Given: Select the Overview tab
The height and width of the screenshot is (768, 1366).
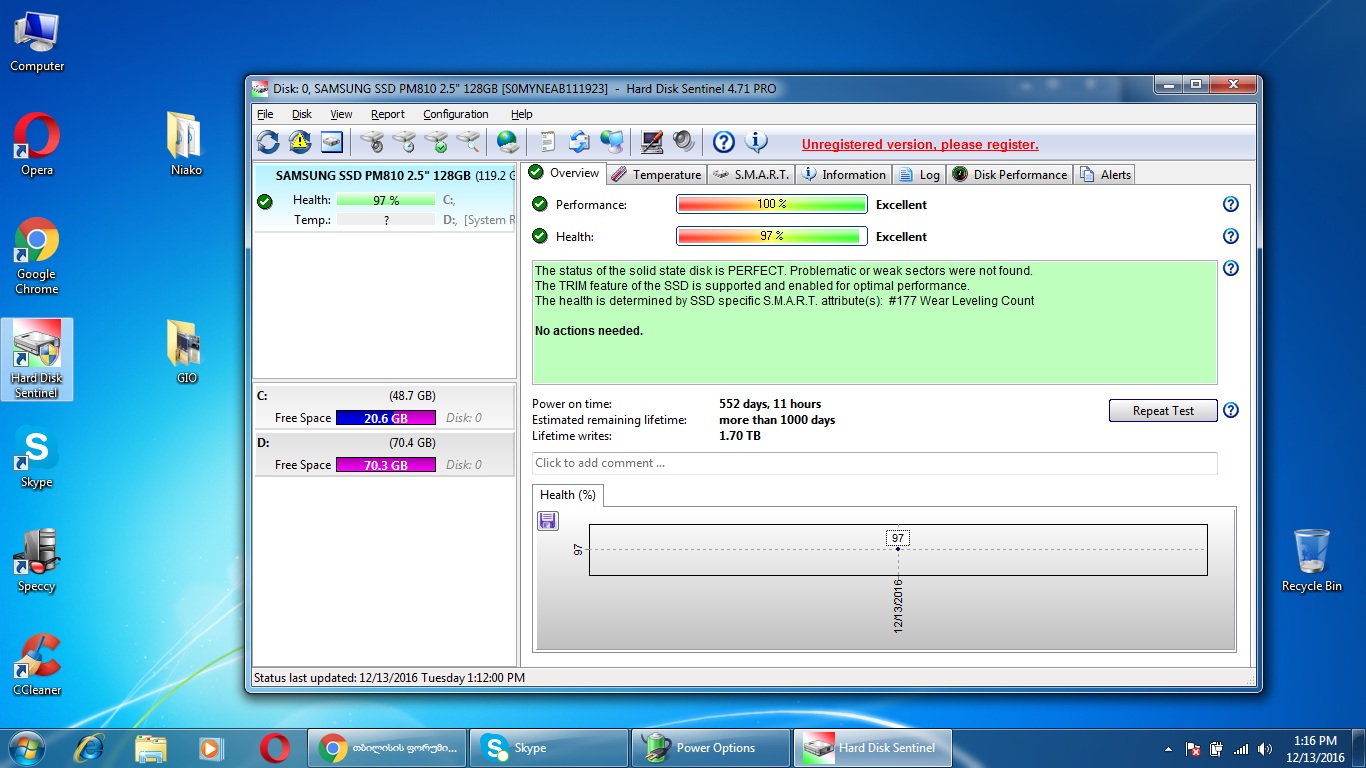Looking at the screenshot, I should pyautogui.click(x=564, y=173).
